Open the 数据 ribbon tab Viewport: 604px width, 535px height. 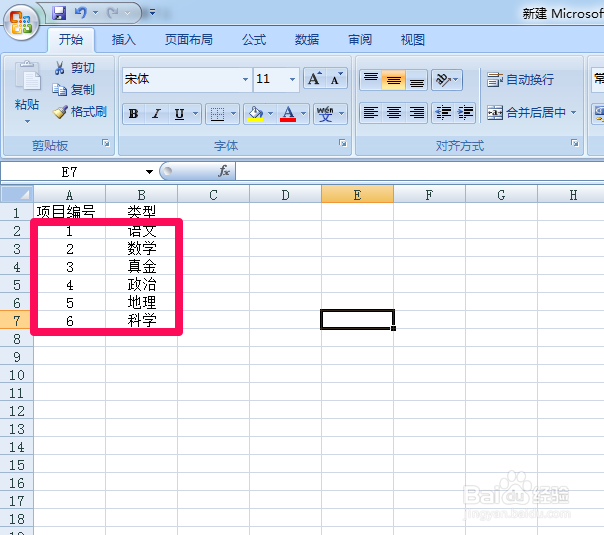[x=307, y=39]
